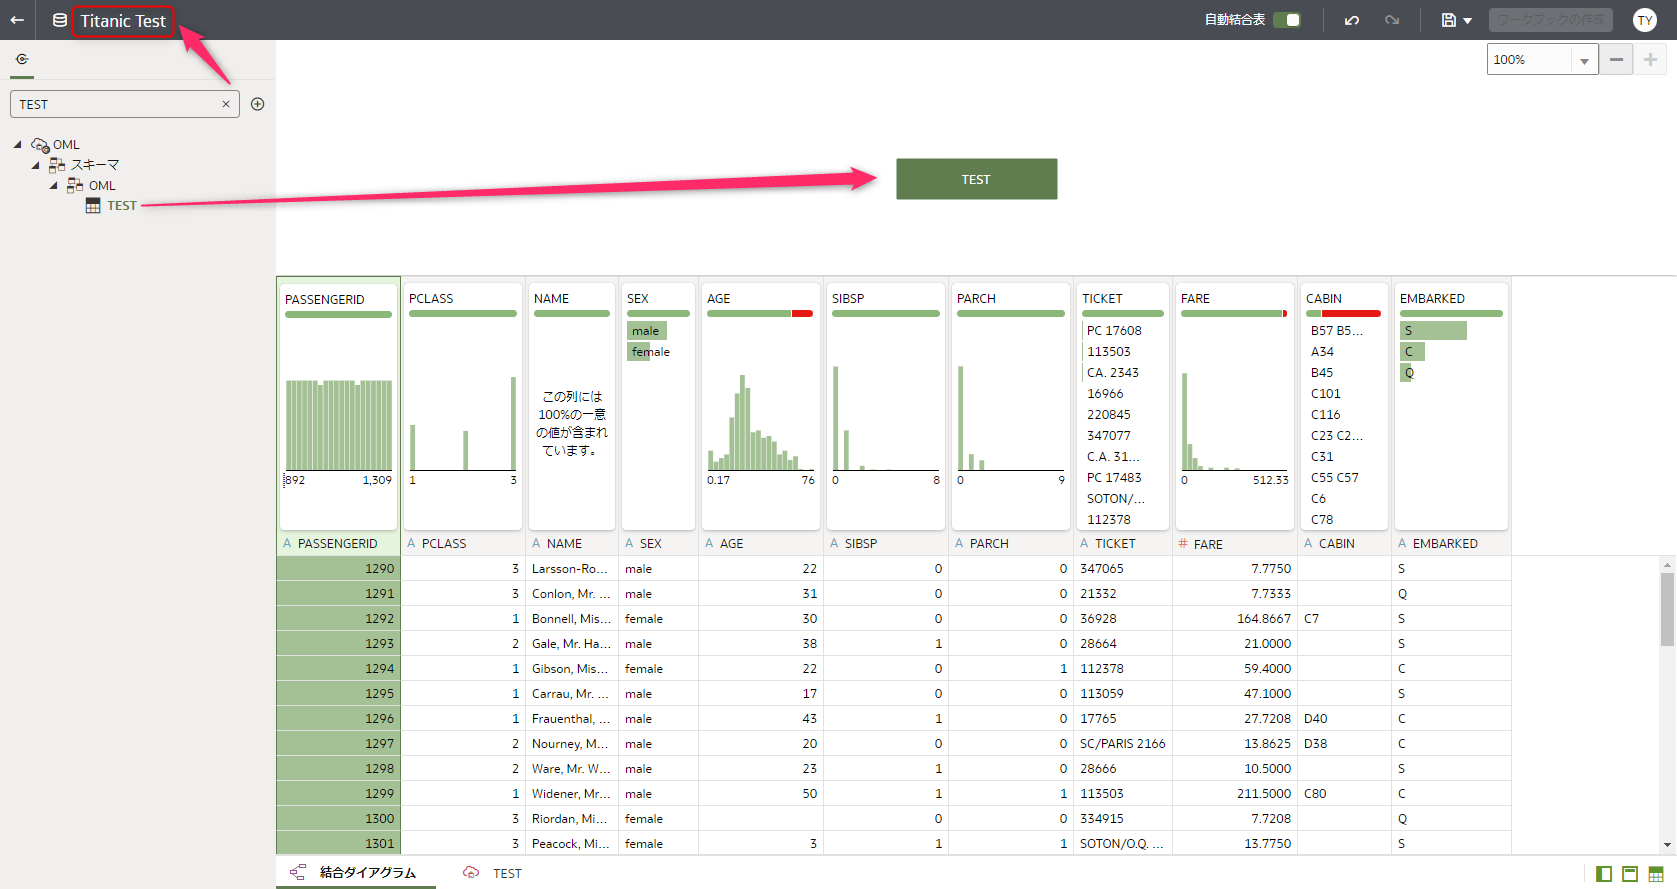The height and width of the screenshot is (889, 1677).
Task: Click the TY user avatar
Action: pyautogui.click(x=1645, y=20)
